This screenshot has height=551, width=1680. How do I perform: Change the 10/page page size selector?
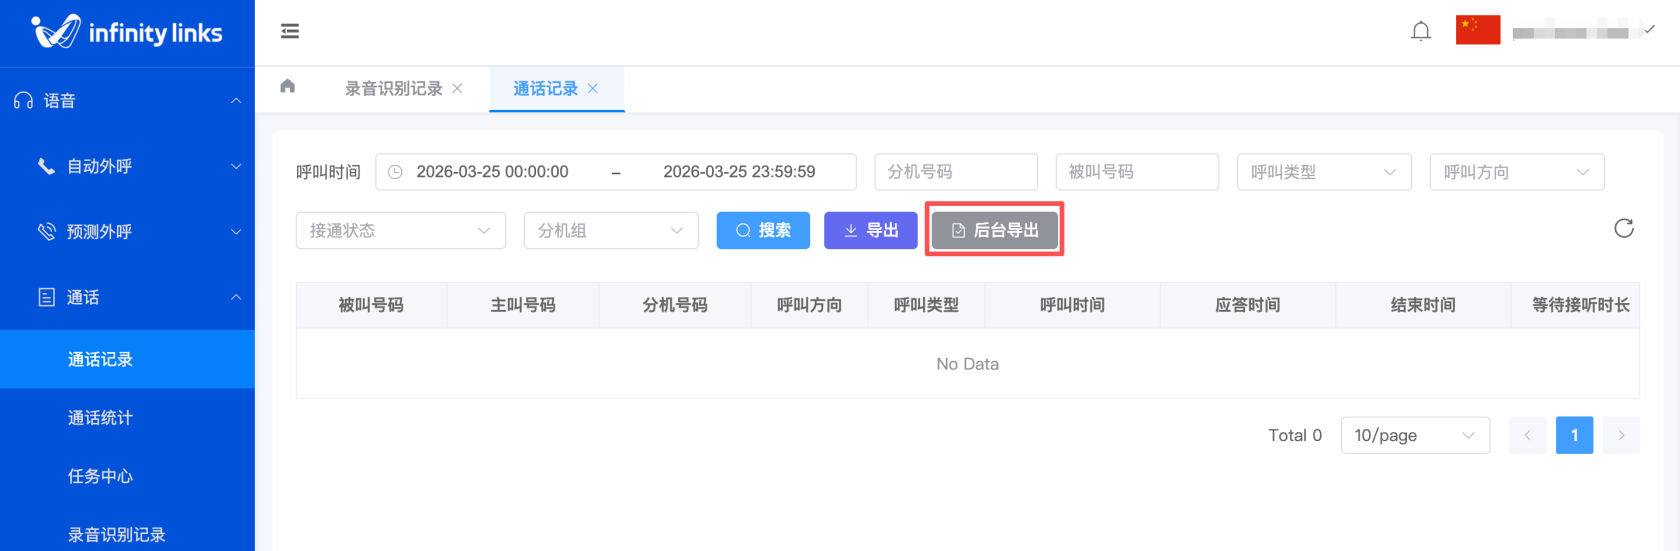pyautogui.click(x=1414, y=435)
